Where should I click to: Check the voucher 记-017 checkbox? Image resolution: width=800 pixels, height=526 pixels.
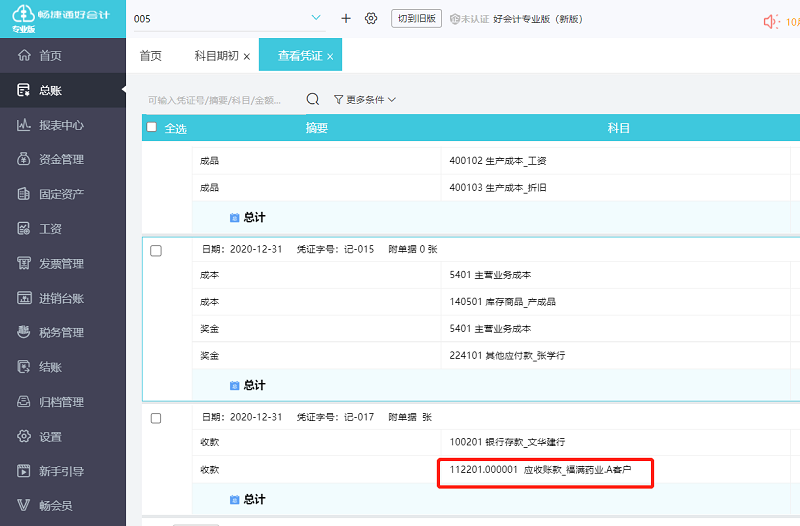tap(156, 418)
